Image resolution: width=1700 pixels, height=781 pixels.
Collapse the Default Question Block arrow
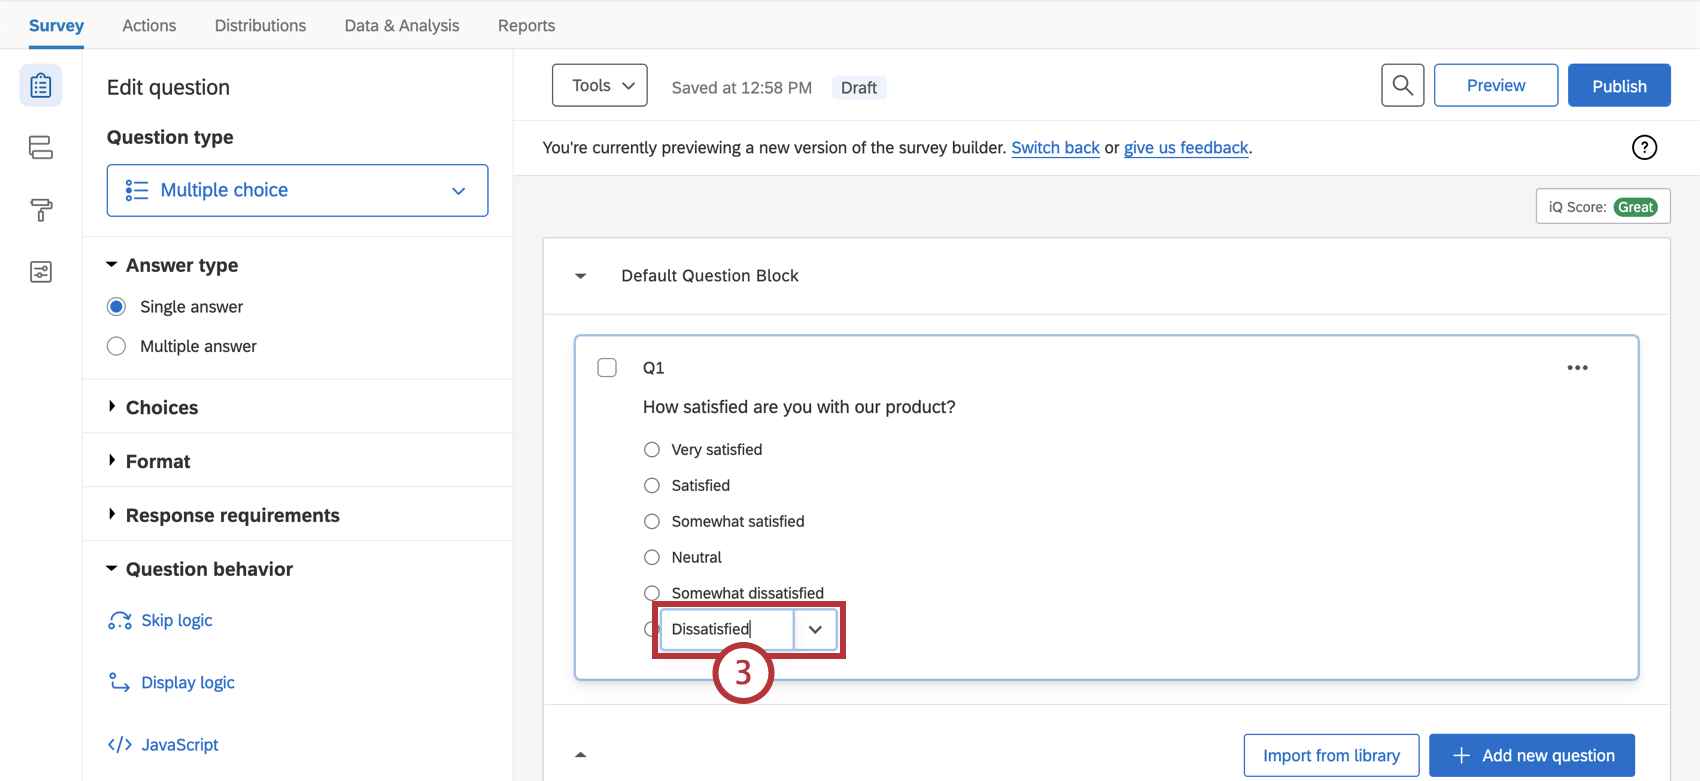click(x=581, y=276)
